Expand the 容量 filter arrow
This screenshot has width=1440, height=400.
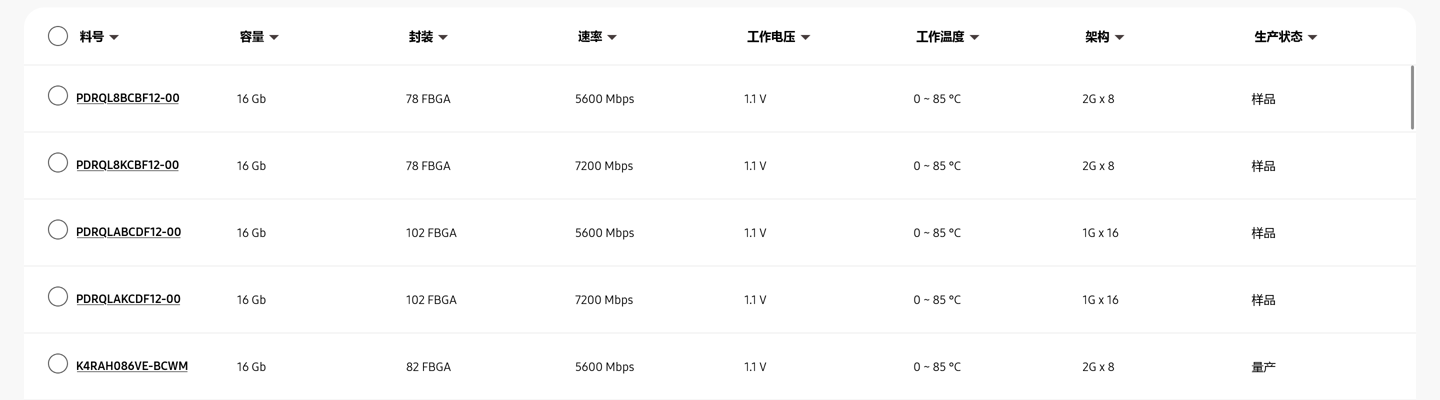pyautogui.click(x=274, y=37)
